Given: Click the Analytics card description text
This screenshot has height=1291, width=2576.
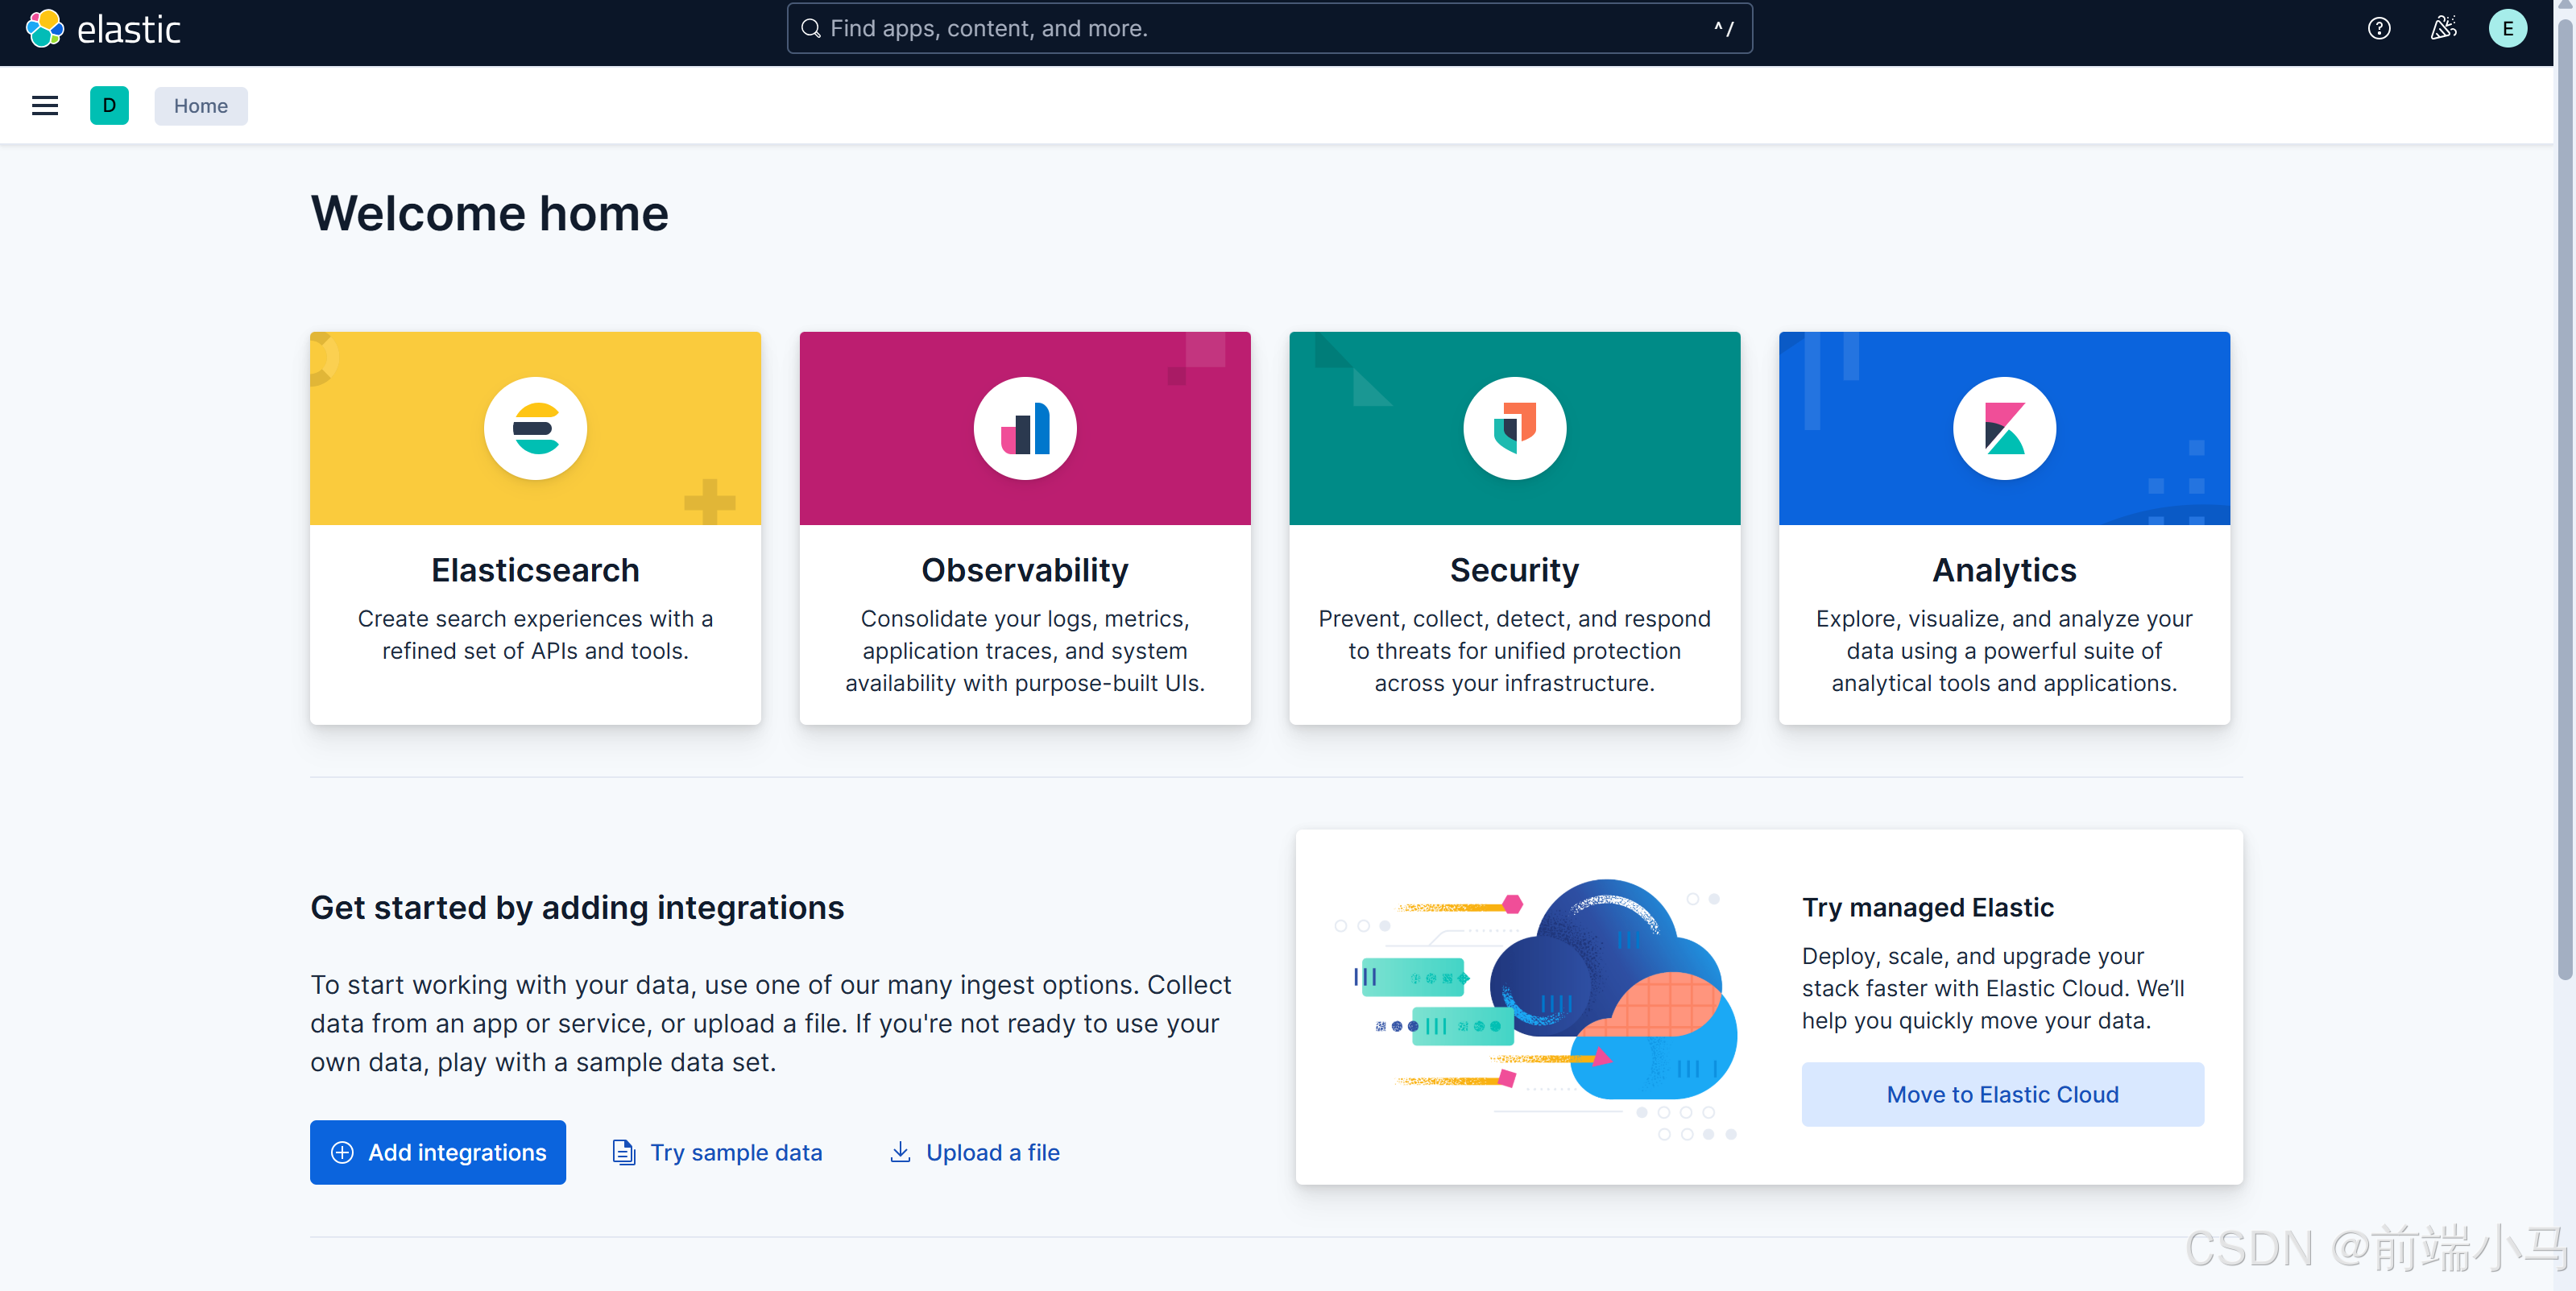Looking at the screenshot, I should (x=2004, y=651).
